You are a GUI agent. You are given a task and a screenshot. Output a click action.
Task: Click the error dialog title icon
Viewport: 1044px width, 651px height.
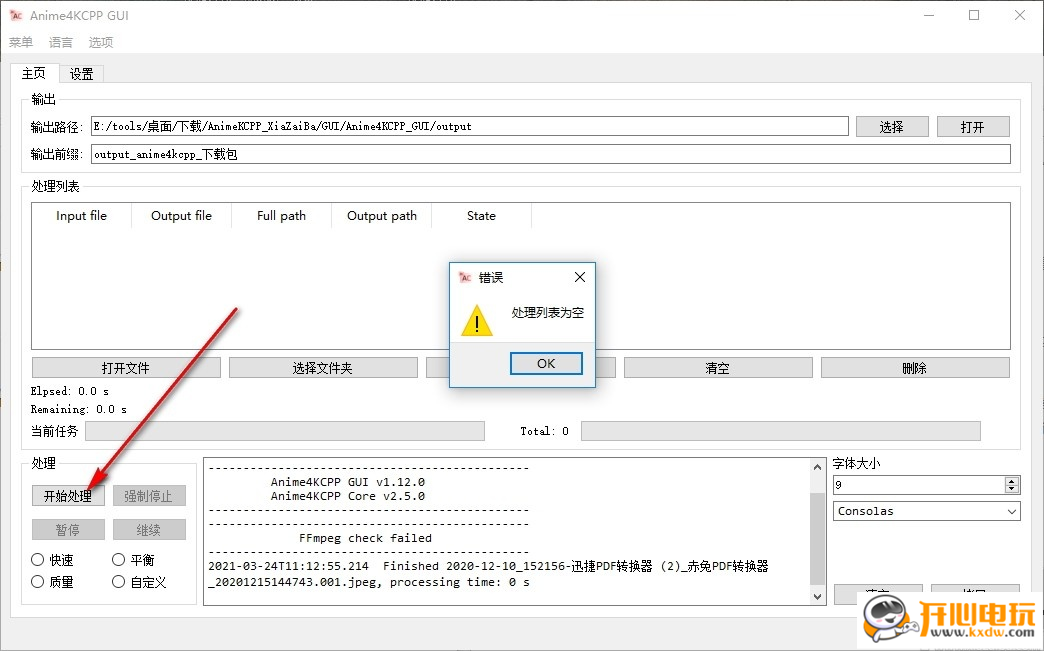tap(465, 278)
